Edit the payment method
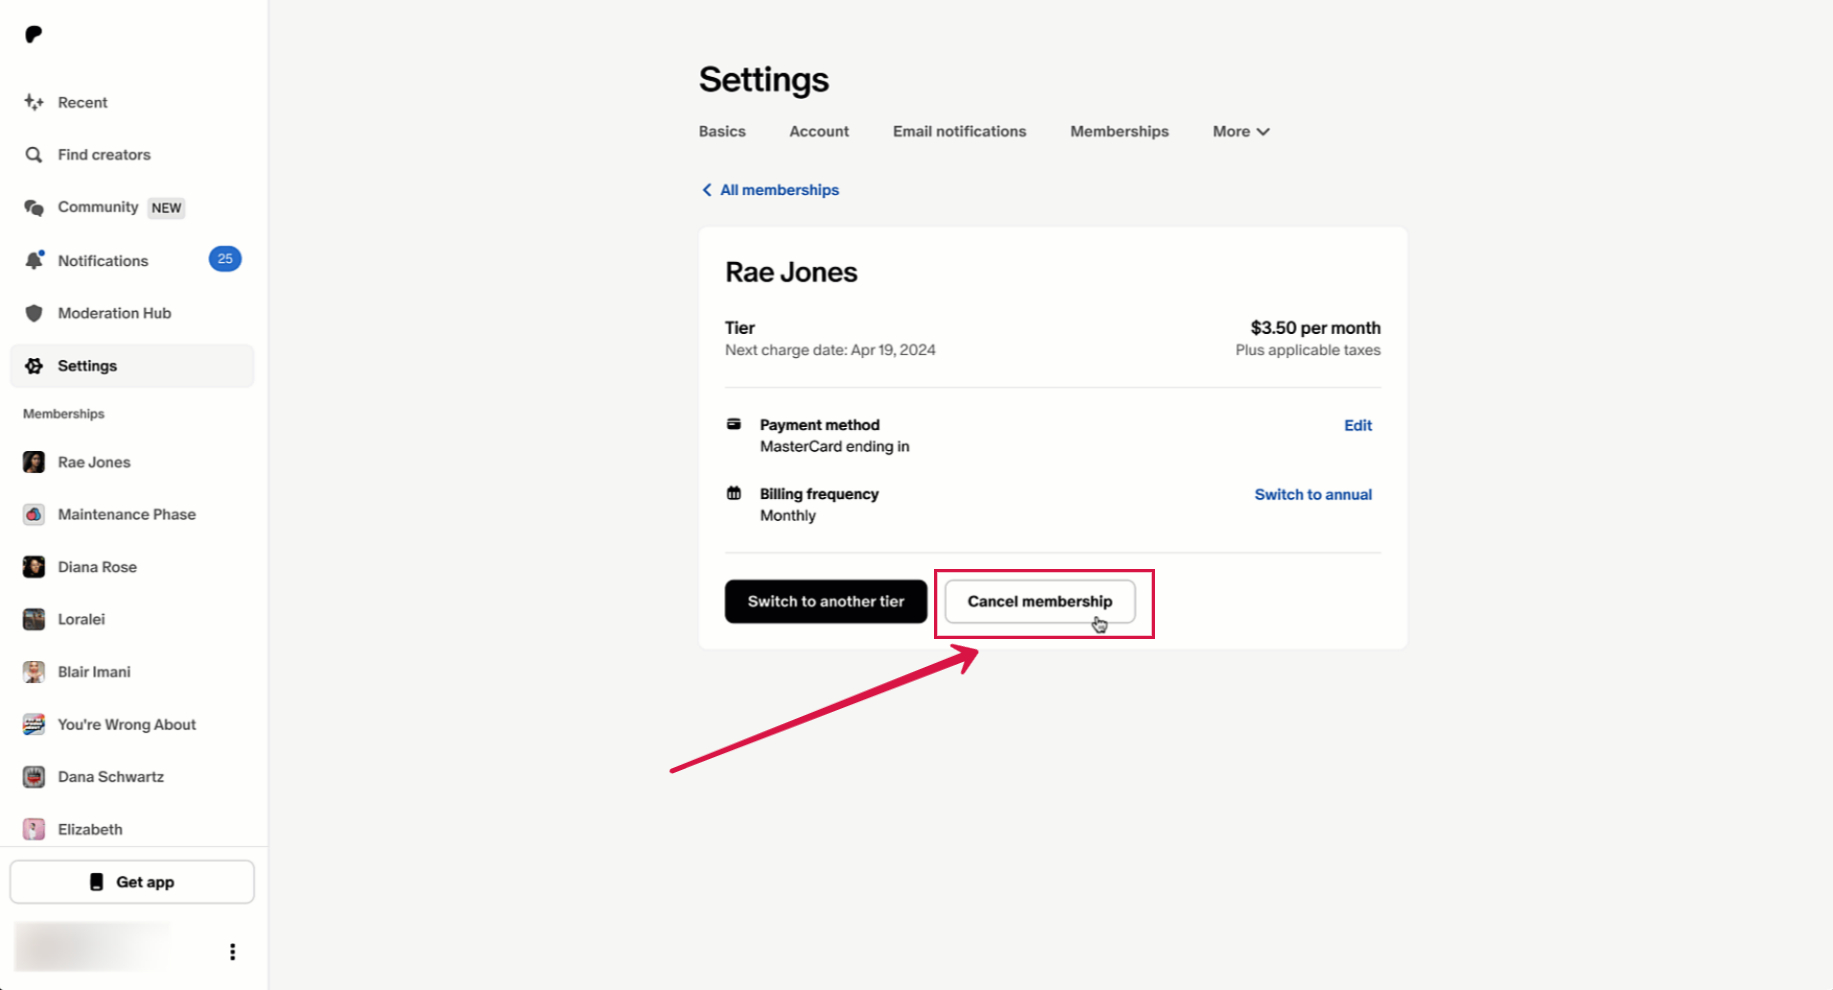Image resolution: width=1833 pixels, height=990 pixels. pos(1357,426)
